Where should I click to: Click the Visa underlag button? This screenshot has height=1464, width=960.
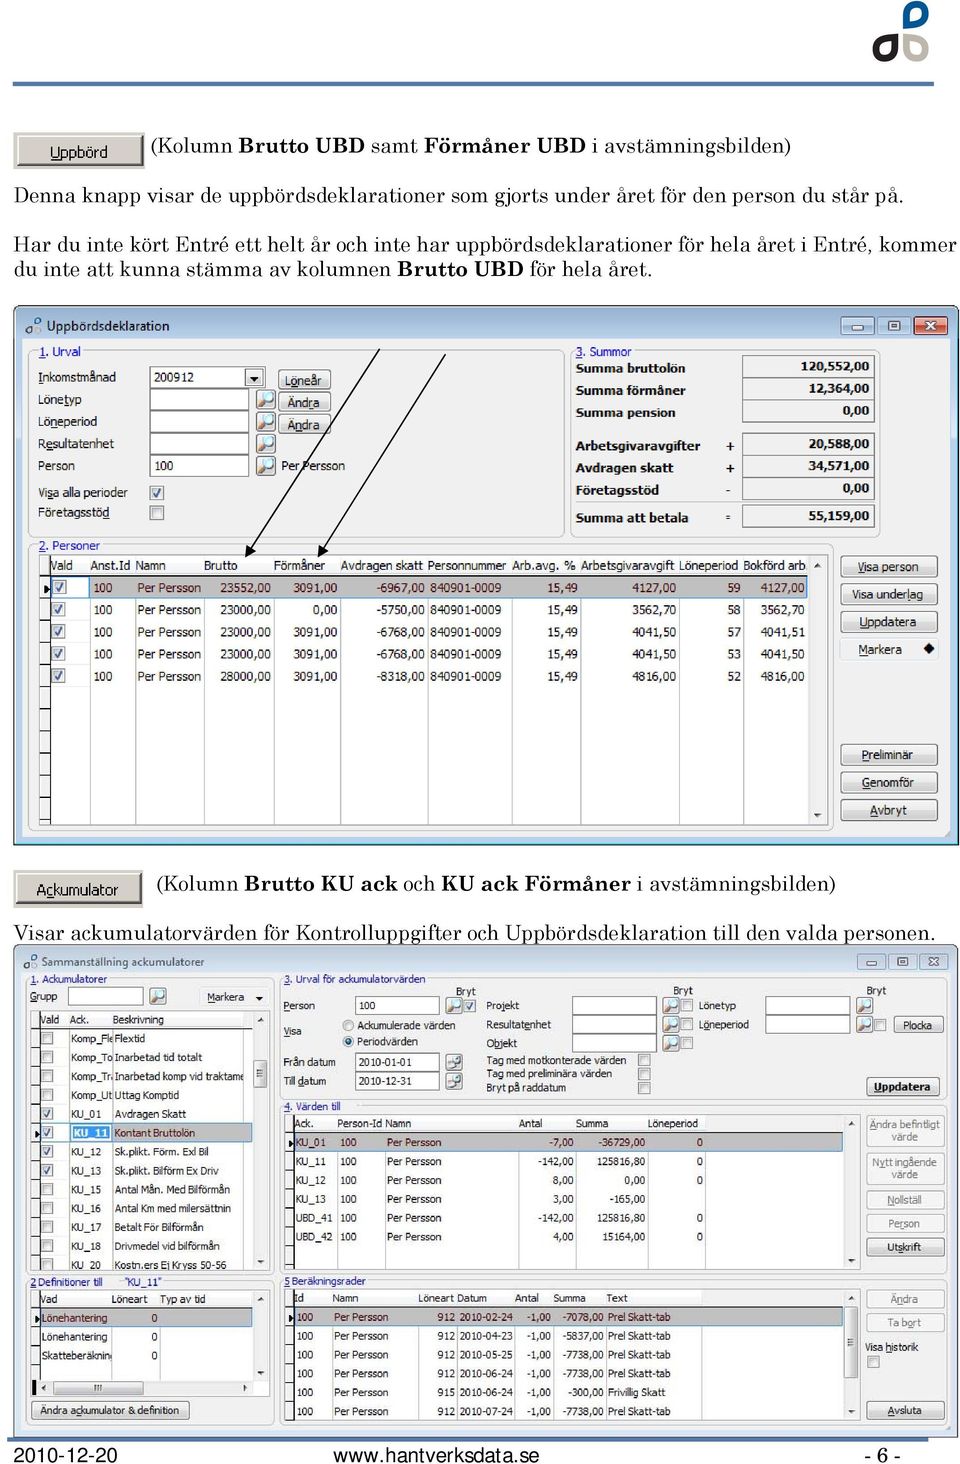[x=889, y=594]
